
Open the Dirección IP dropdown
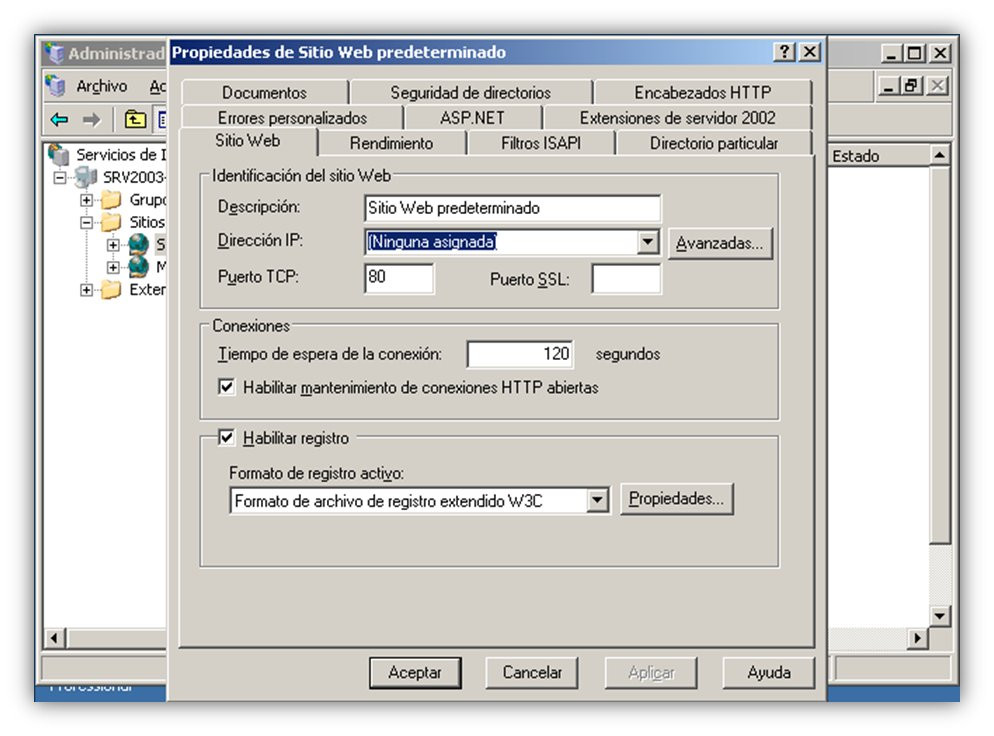click(647, 242)
